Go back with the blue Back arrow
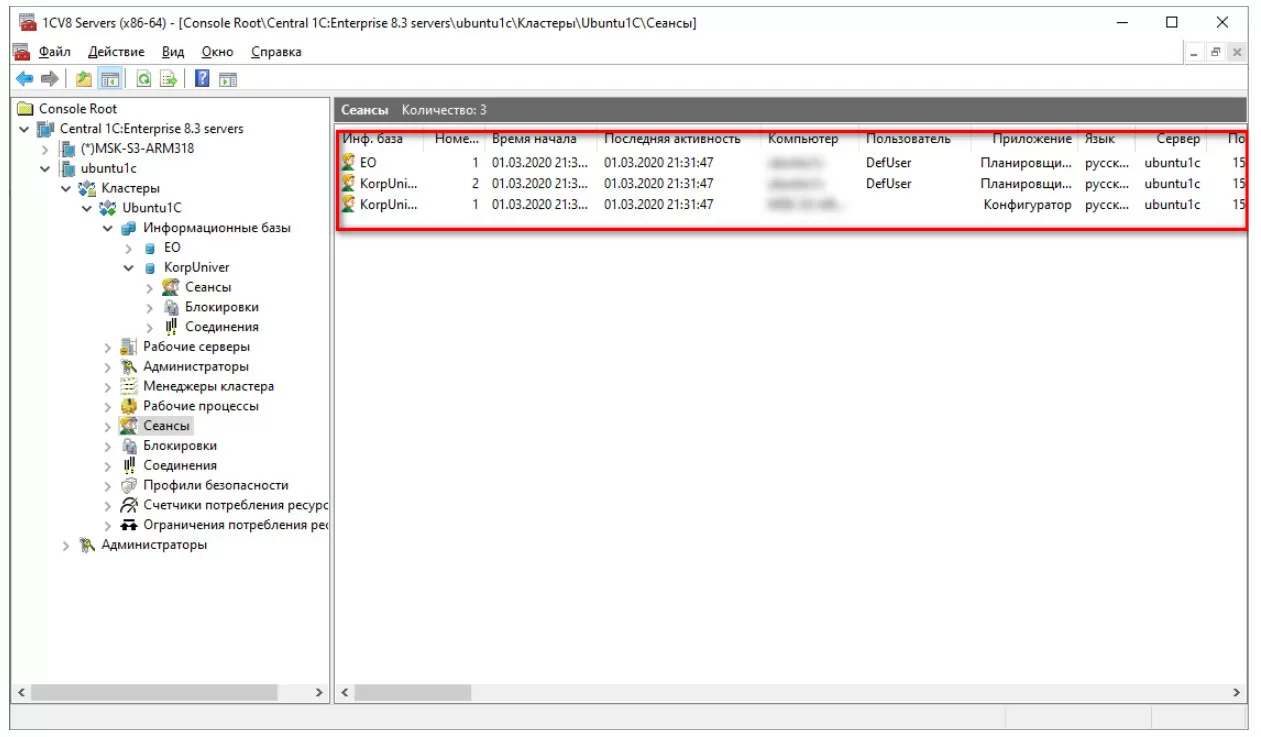This screenshot has width=1261, height=737. click(25, 79)
